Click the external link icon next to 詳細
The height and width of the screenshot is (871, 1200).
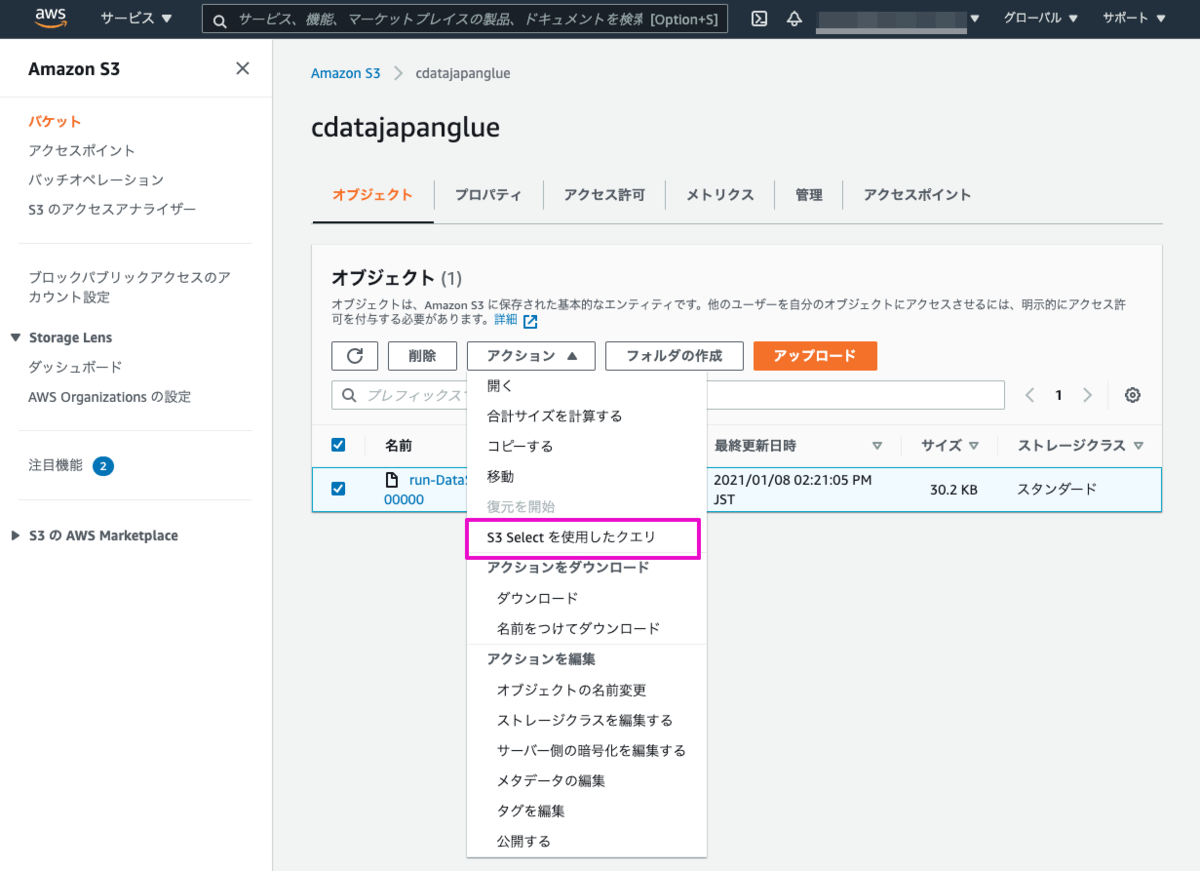coord(530,321)
